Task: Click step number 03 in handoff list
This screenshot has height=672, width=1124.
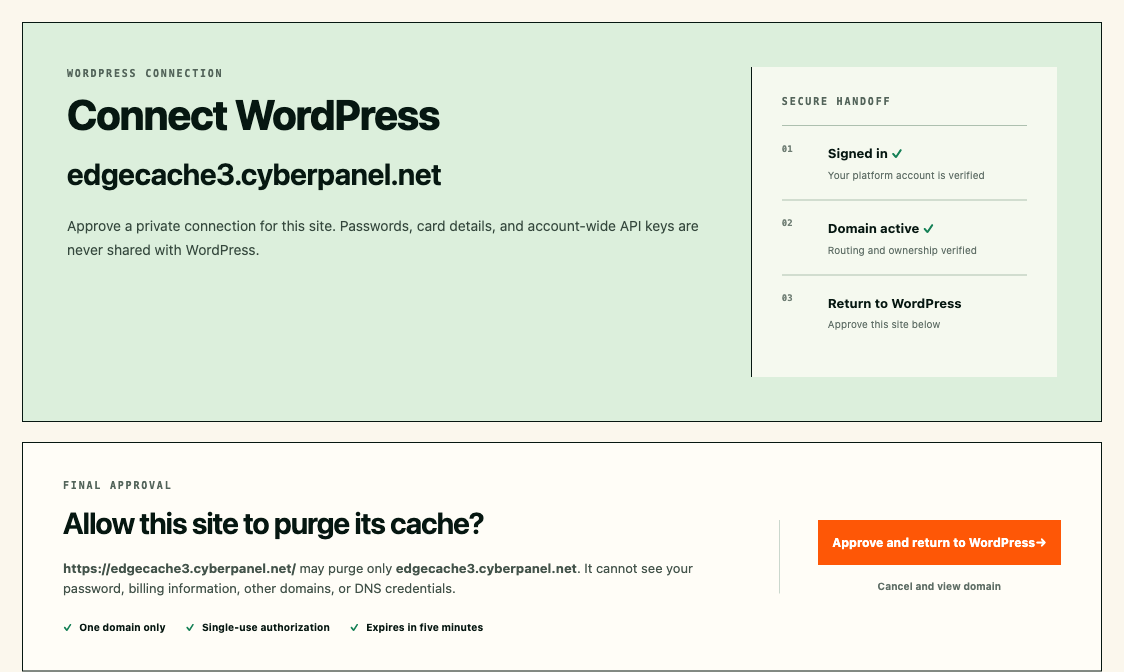Action: [x=787, y=298]
